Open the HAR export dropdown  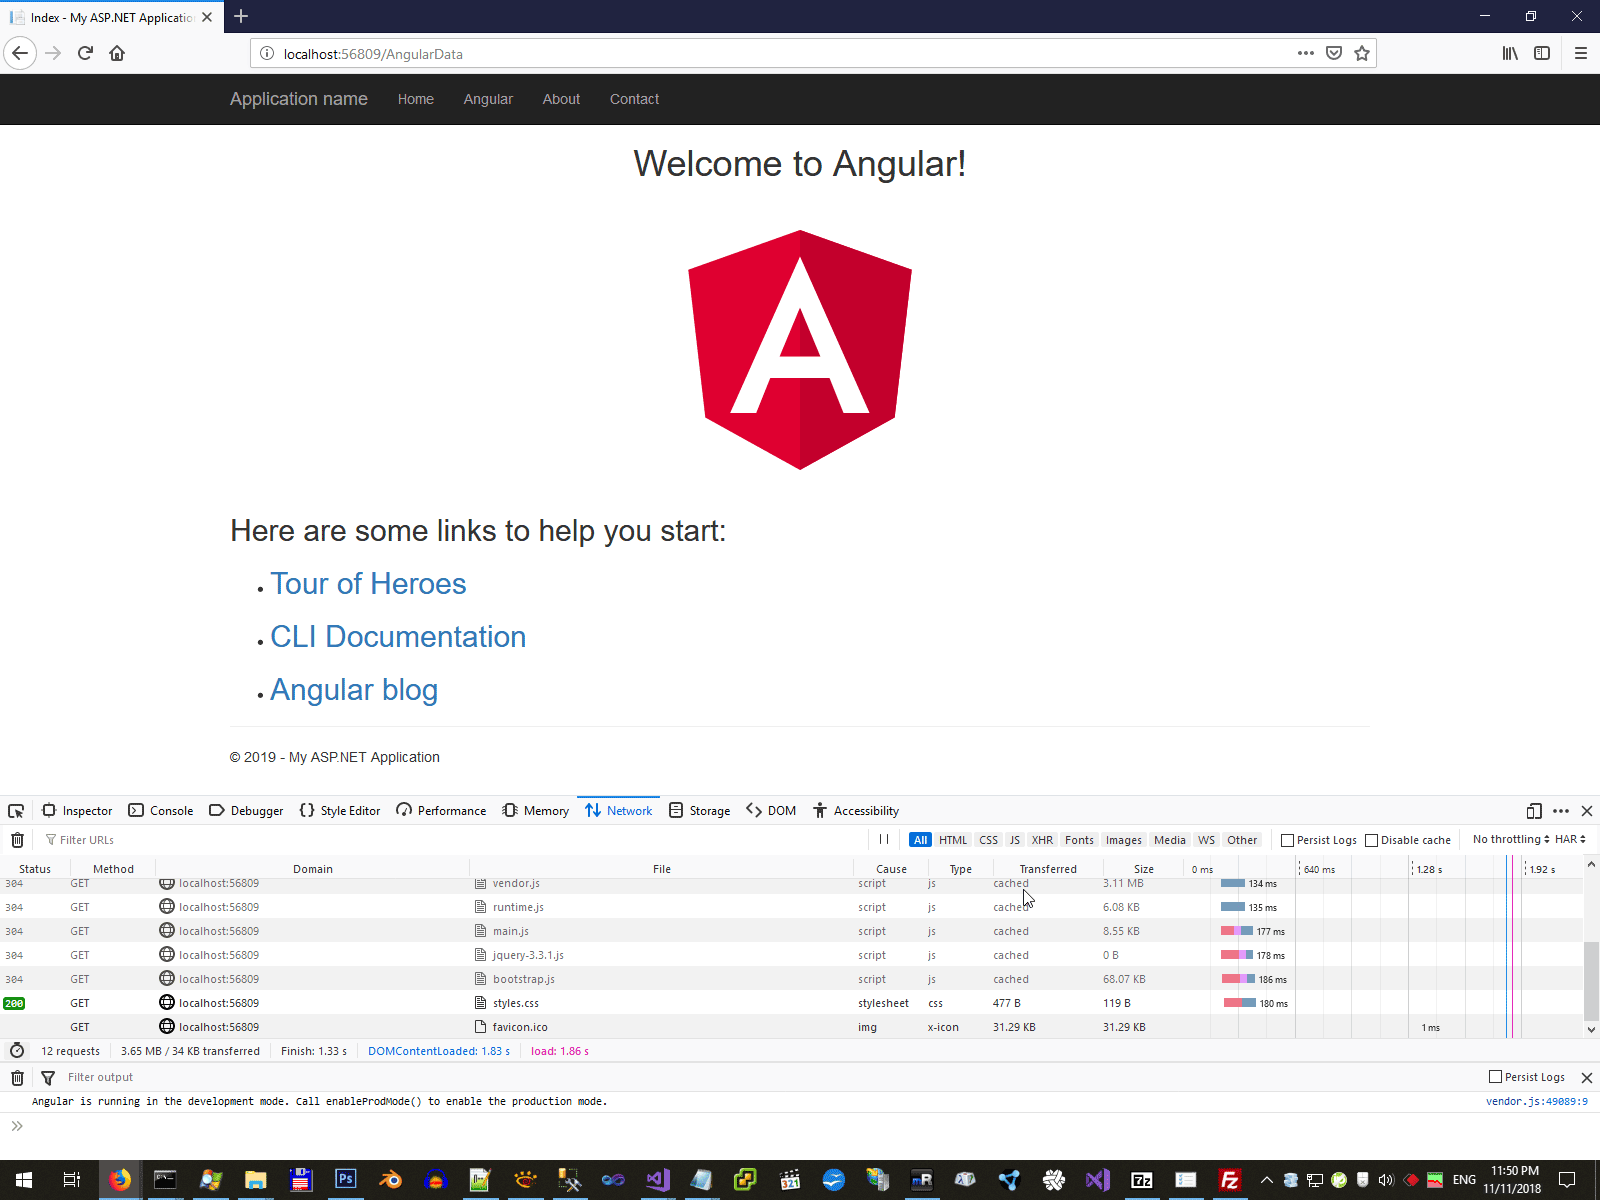[1570, 839]
